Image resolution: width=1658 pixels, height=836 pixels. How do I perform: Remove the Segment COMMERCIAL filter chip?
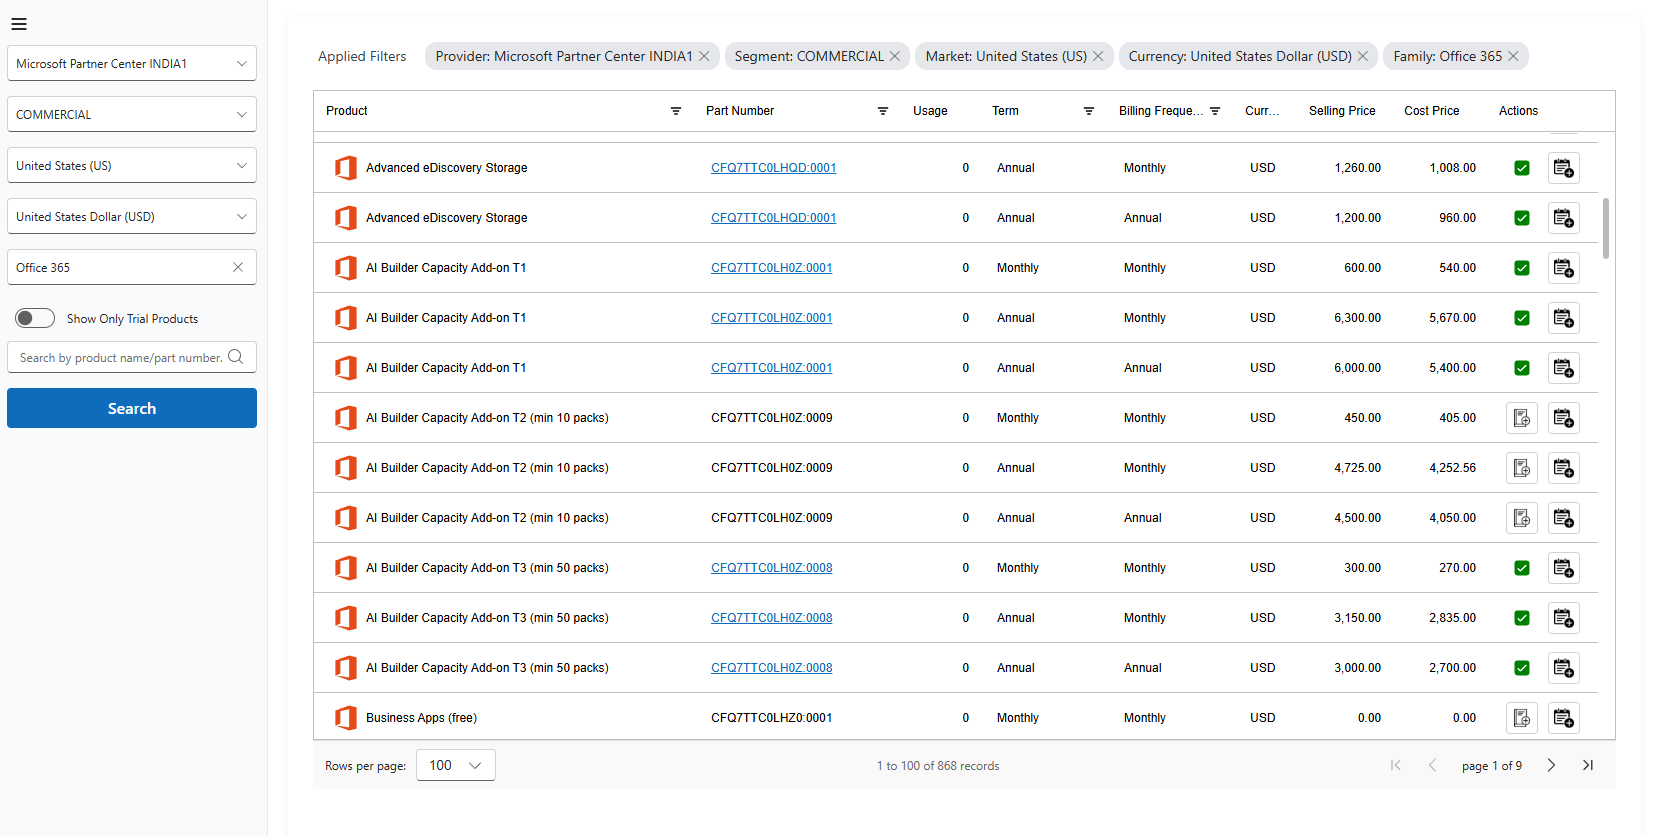tap(895, 56)
